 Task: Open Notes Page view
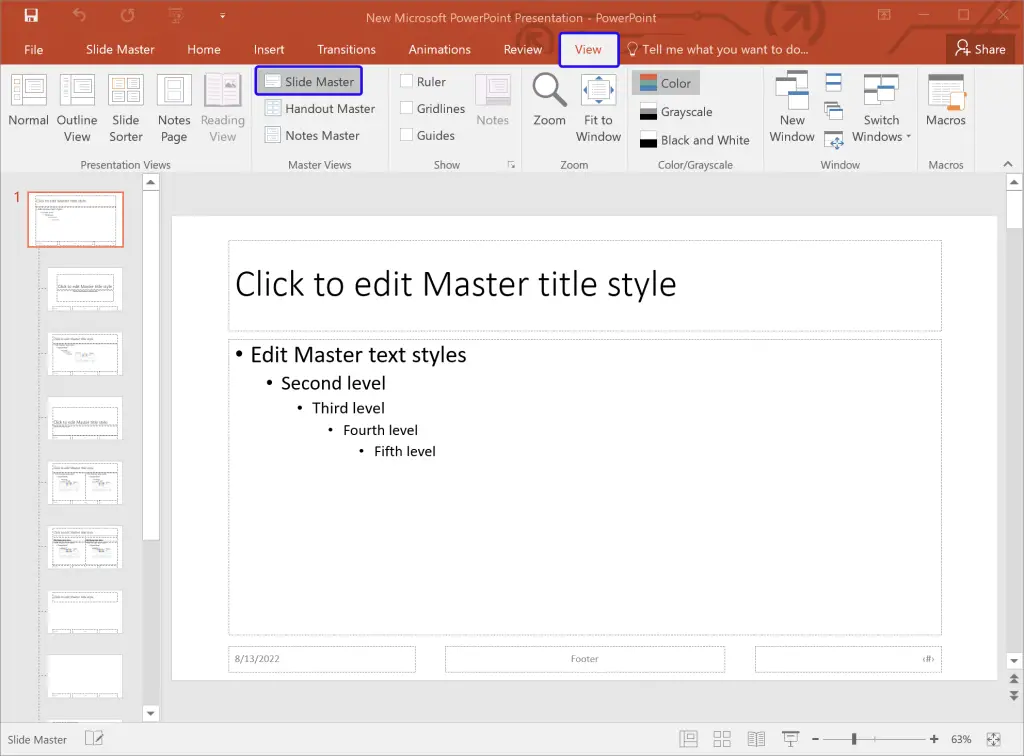pos(173,105)
